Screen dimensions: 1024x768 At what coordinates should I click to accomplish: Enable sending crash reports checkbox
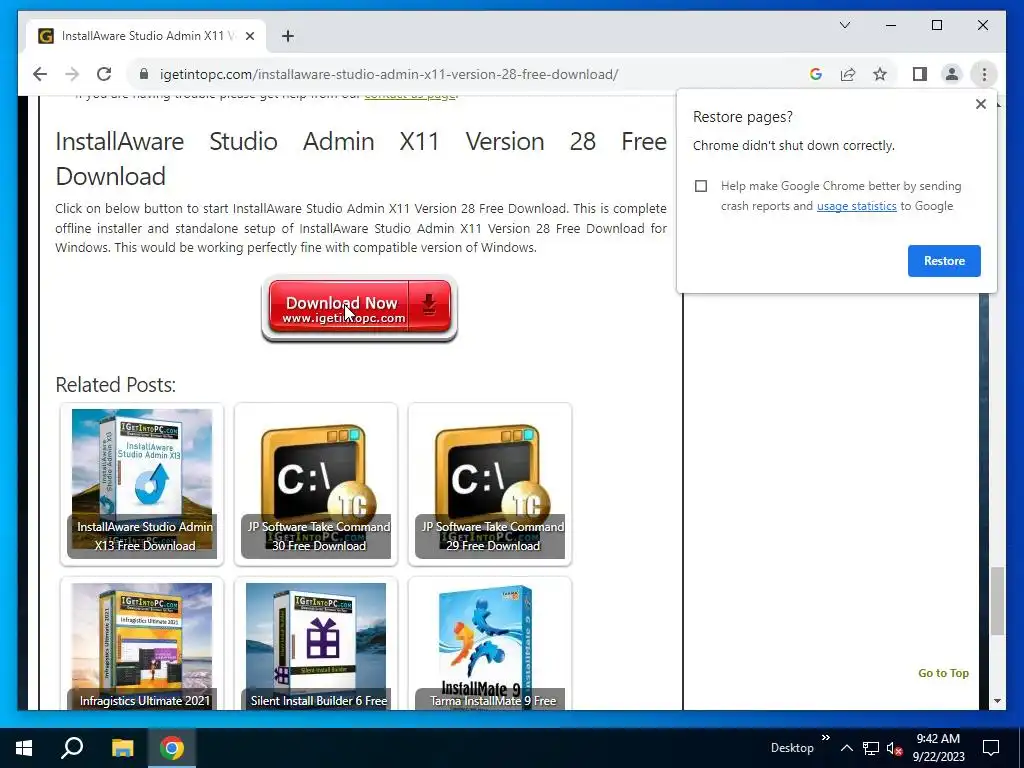pyautogui.click(x=701, y=186)
